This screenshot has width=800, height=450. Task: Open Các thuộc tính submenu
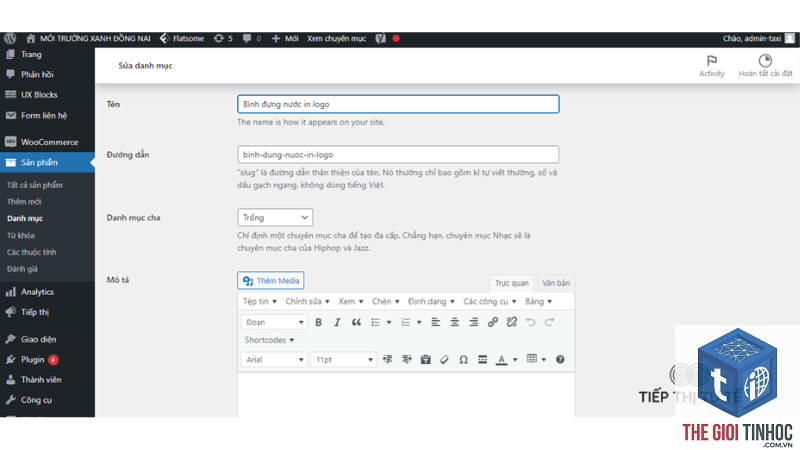pos(32,252)
